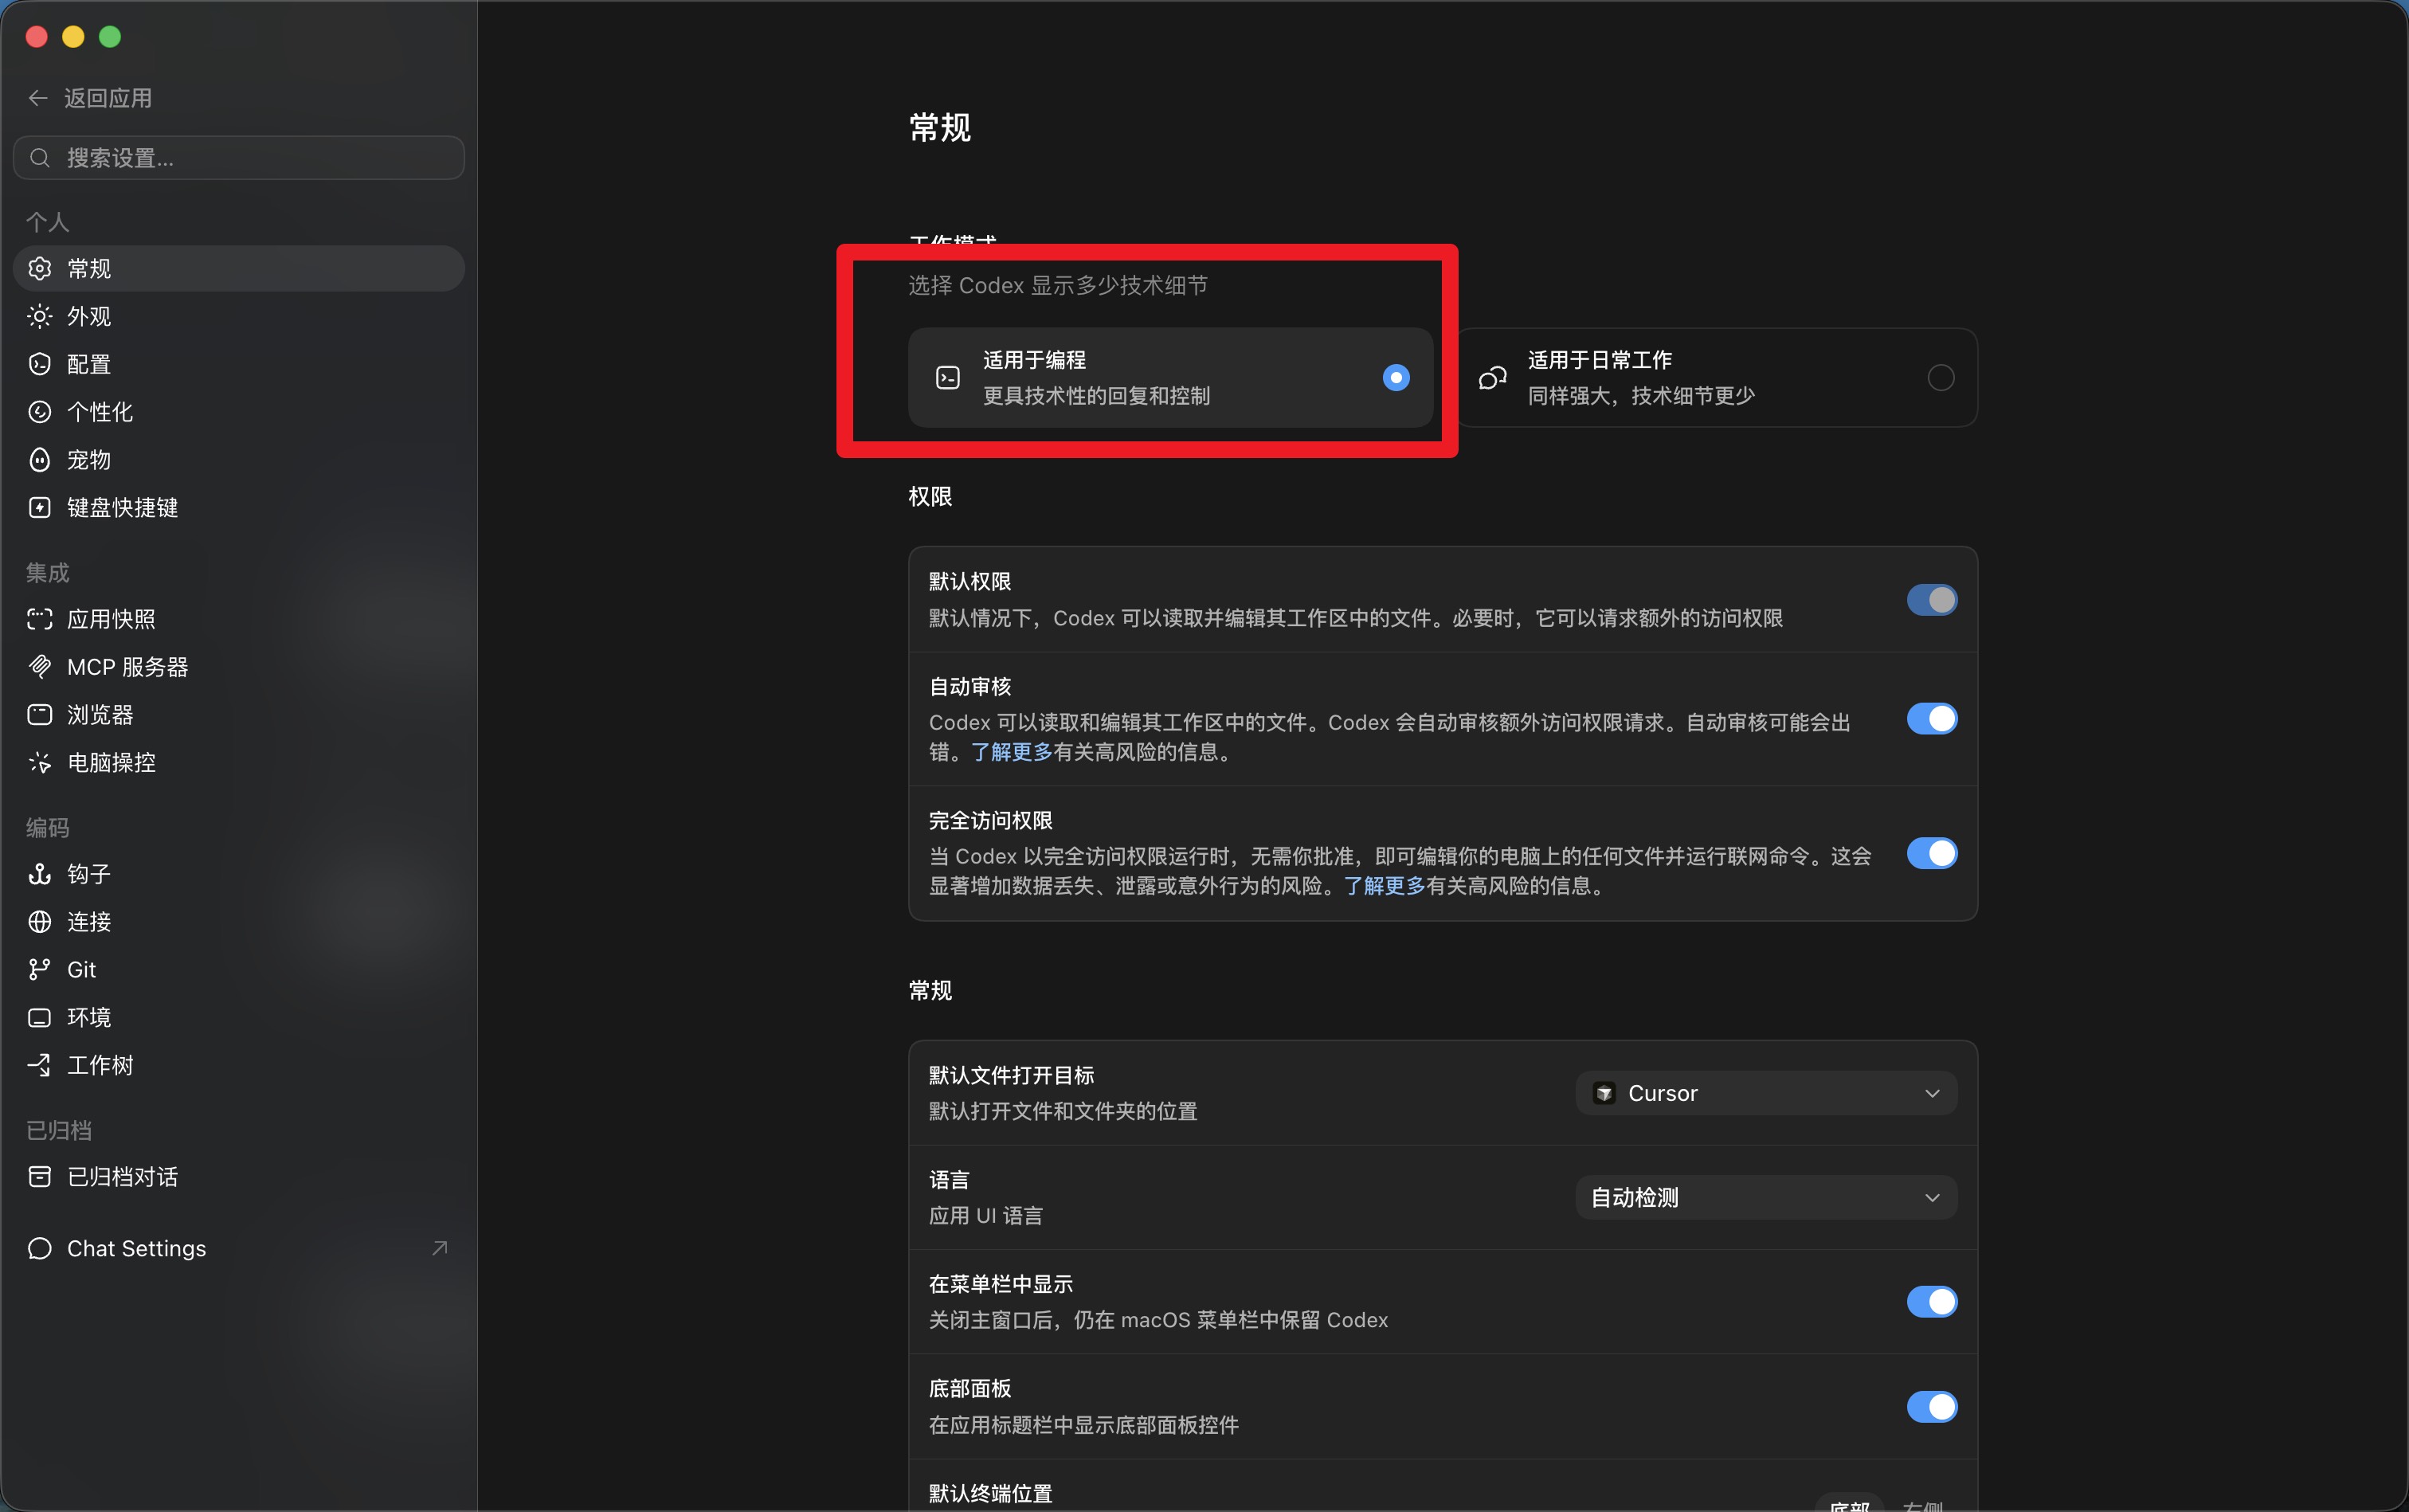Screen dimensions: 2409x1512
Task: Click the back arrow icon beside 返回应用
Action: (x=38, y=98)
